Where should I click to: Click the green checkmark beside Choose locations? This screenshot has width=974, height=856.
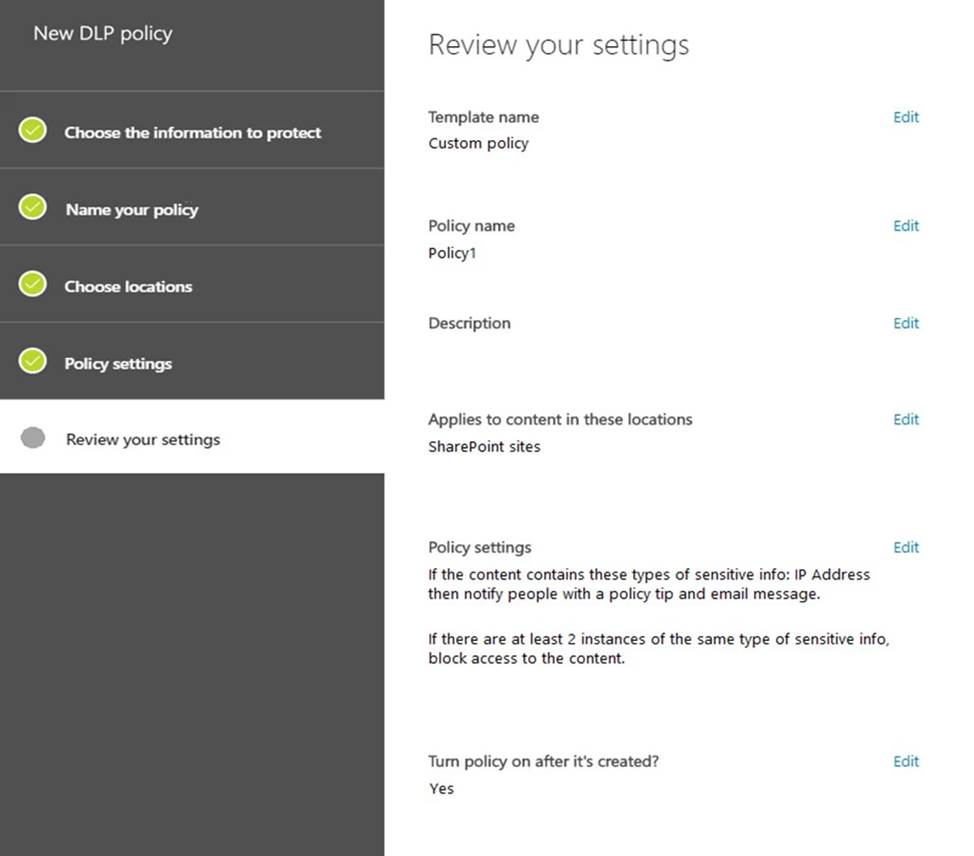(x=33, y=285)
